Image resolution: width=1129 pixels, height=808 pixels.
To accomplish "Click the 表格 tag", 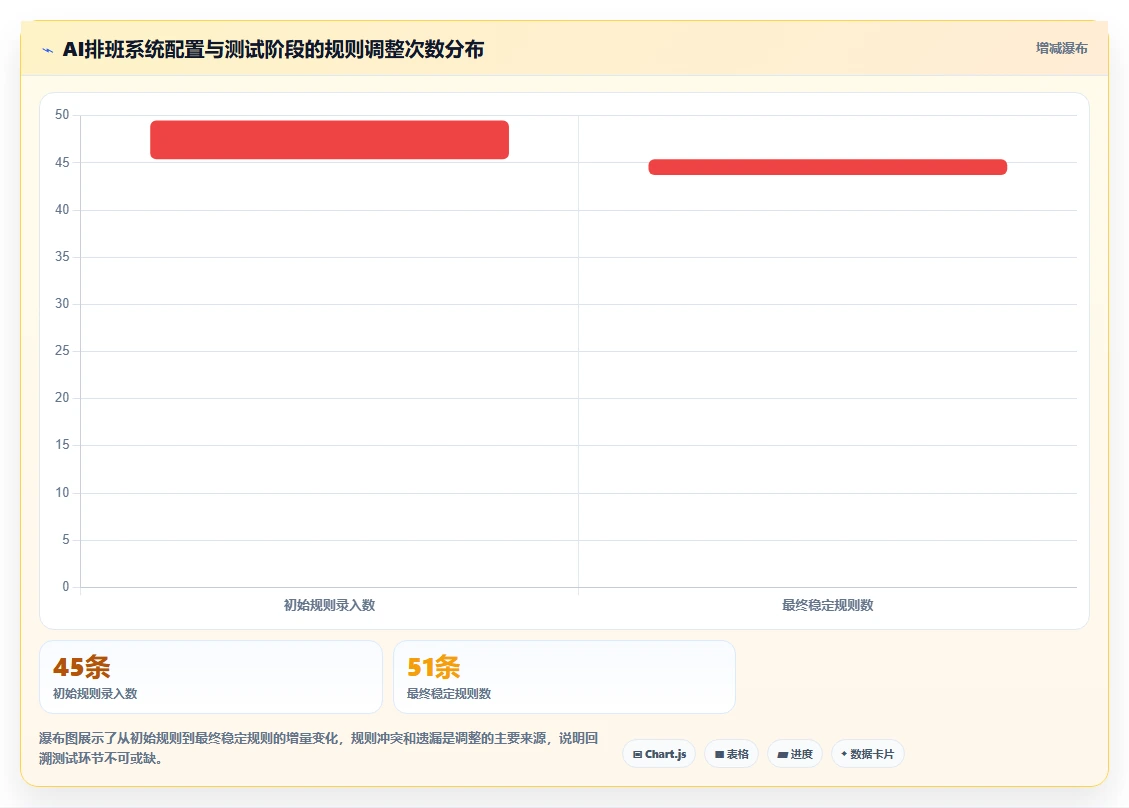I will (732, 754).
